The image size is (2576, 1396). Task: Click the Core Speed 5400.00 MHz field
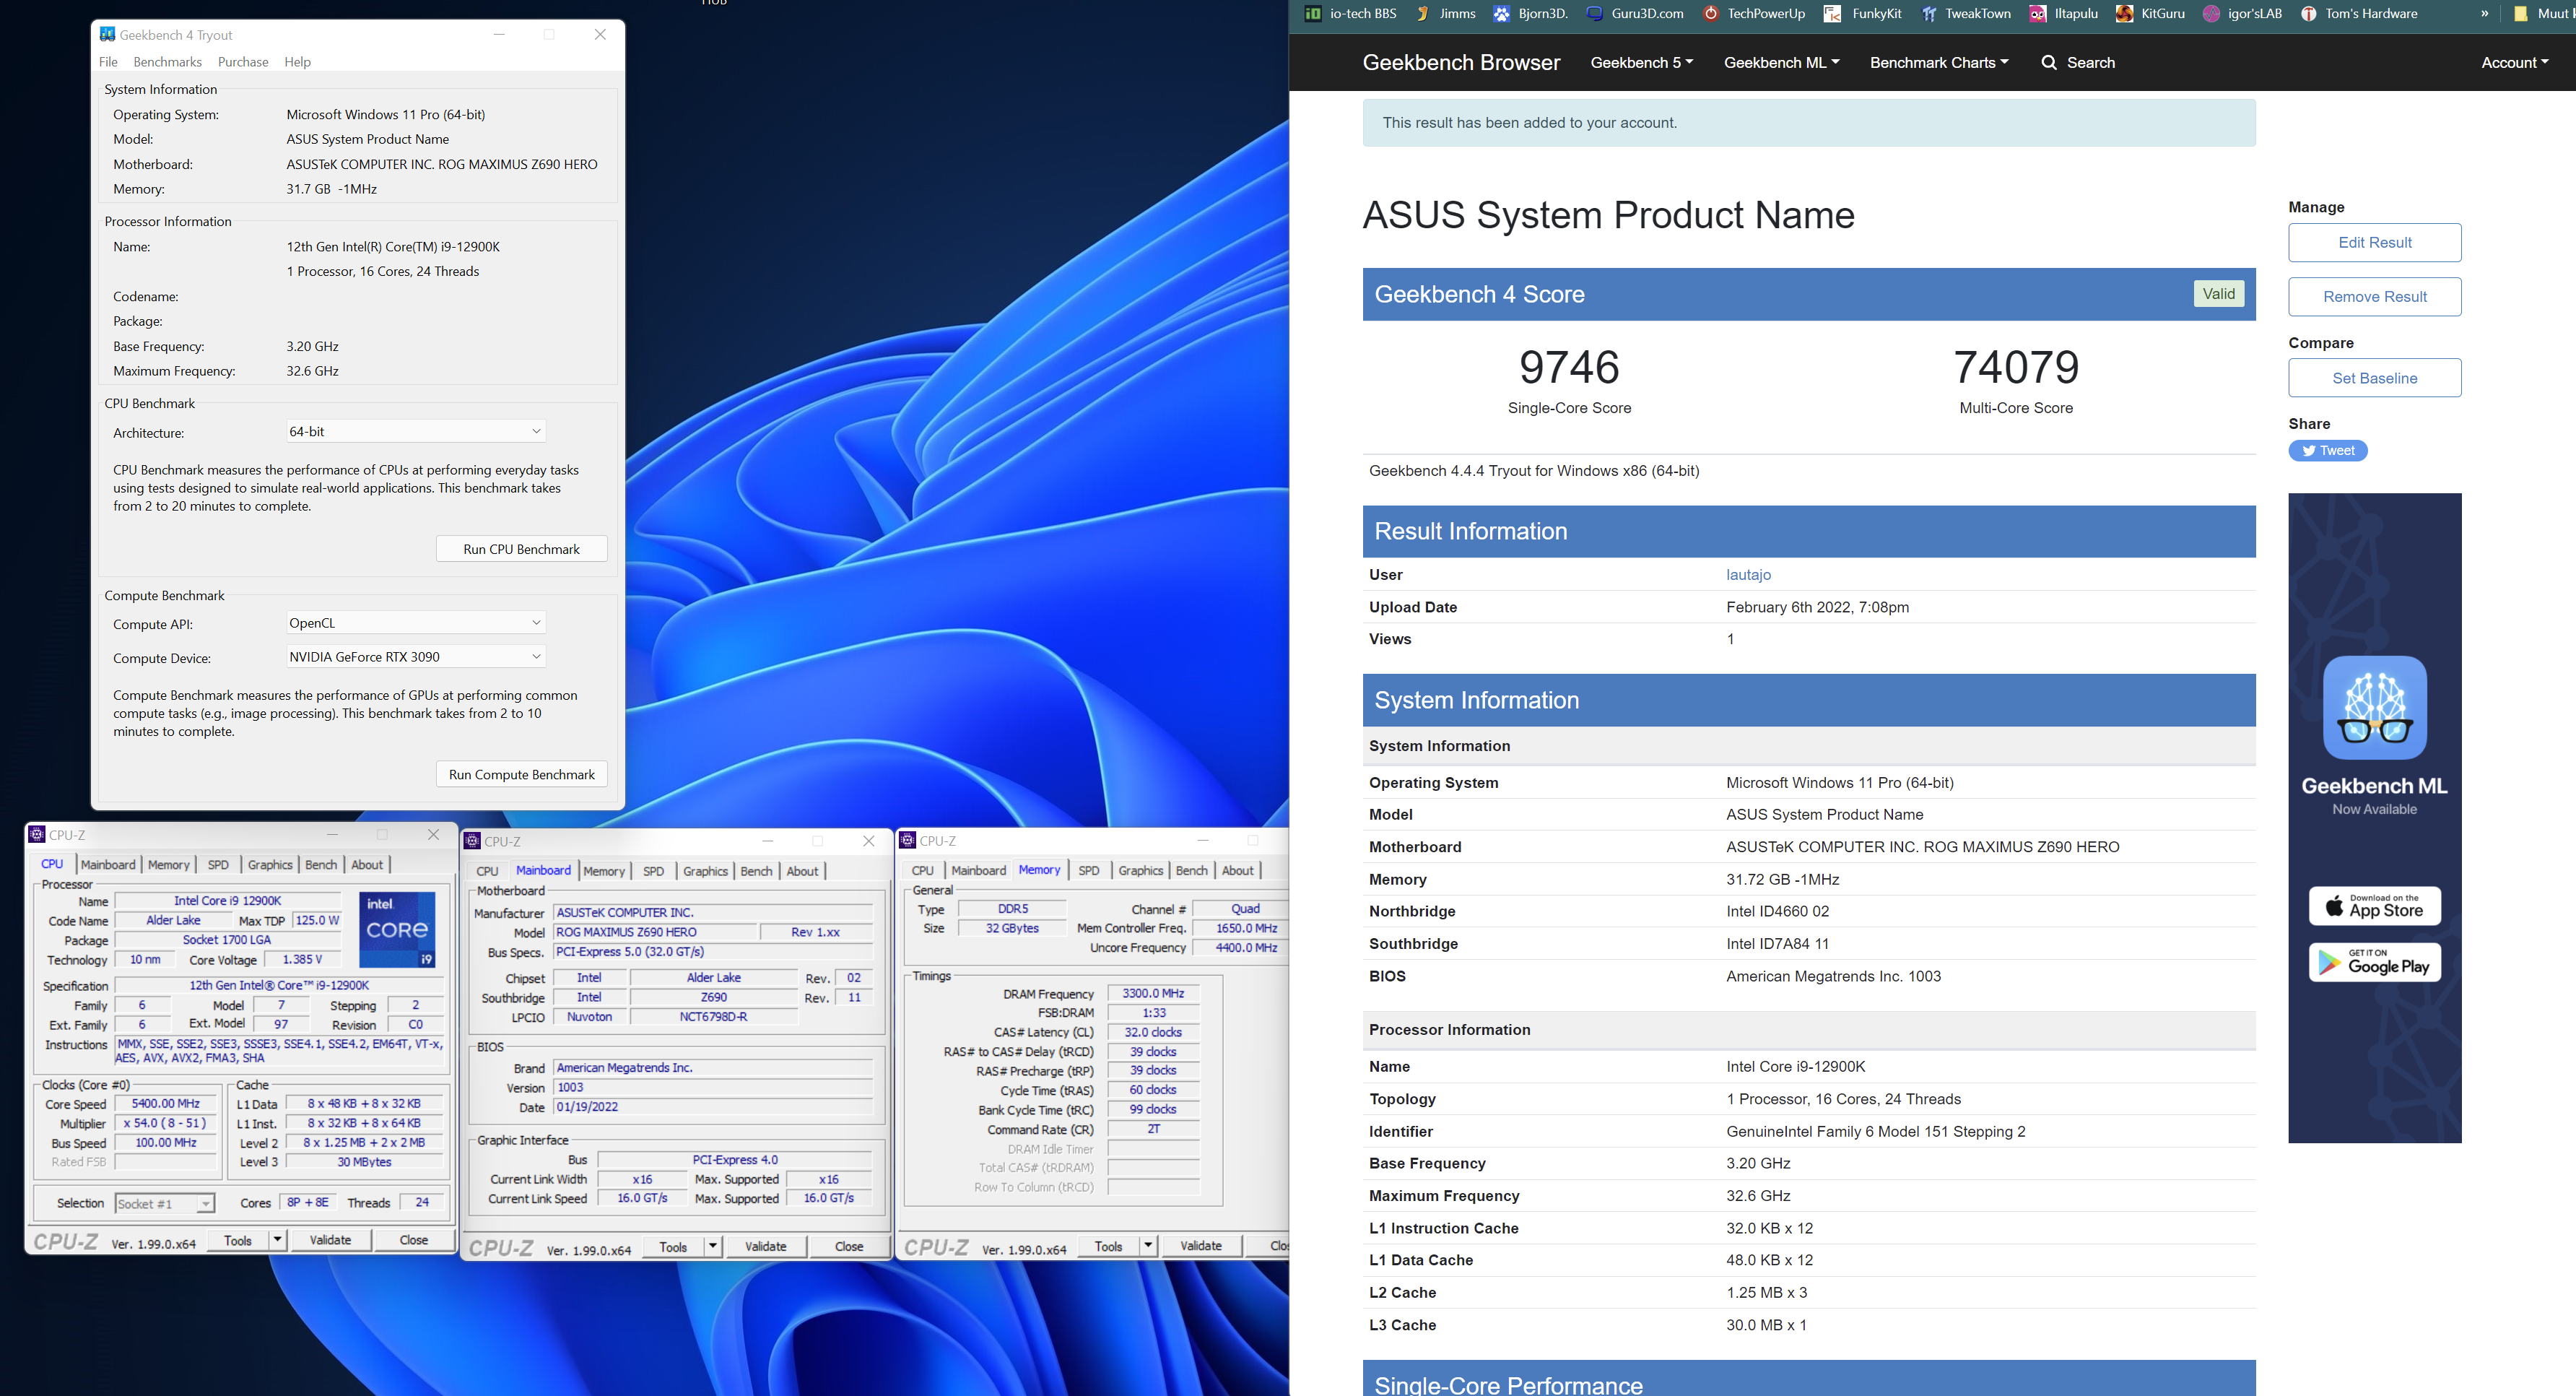tap(166, 1104)
